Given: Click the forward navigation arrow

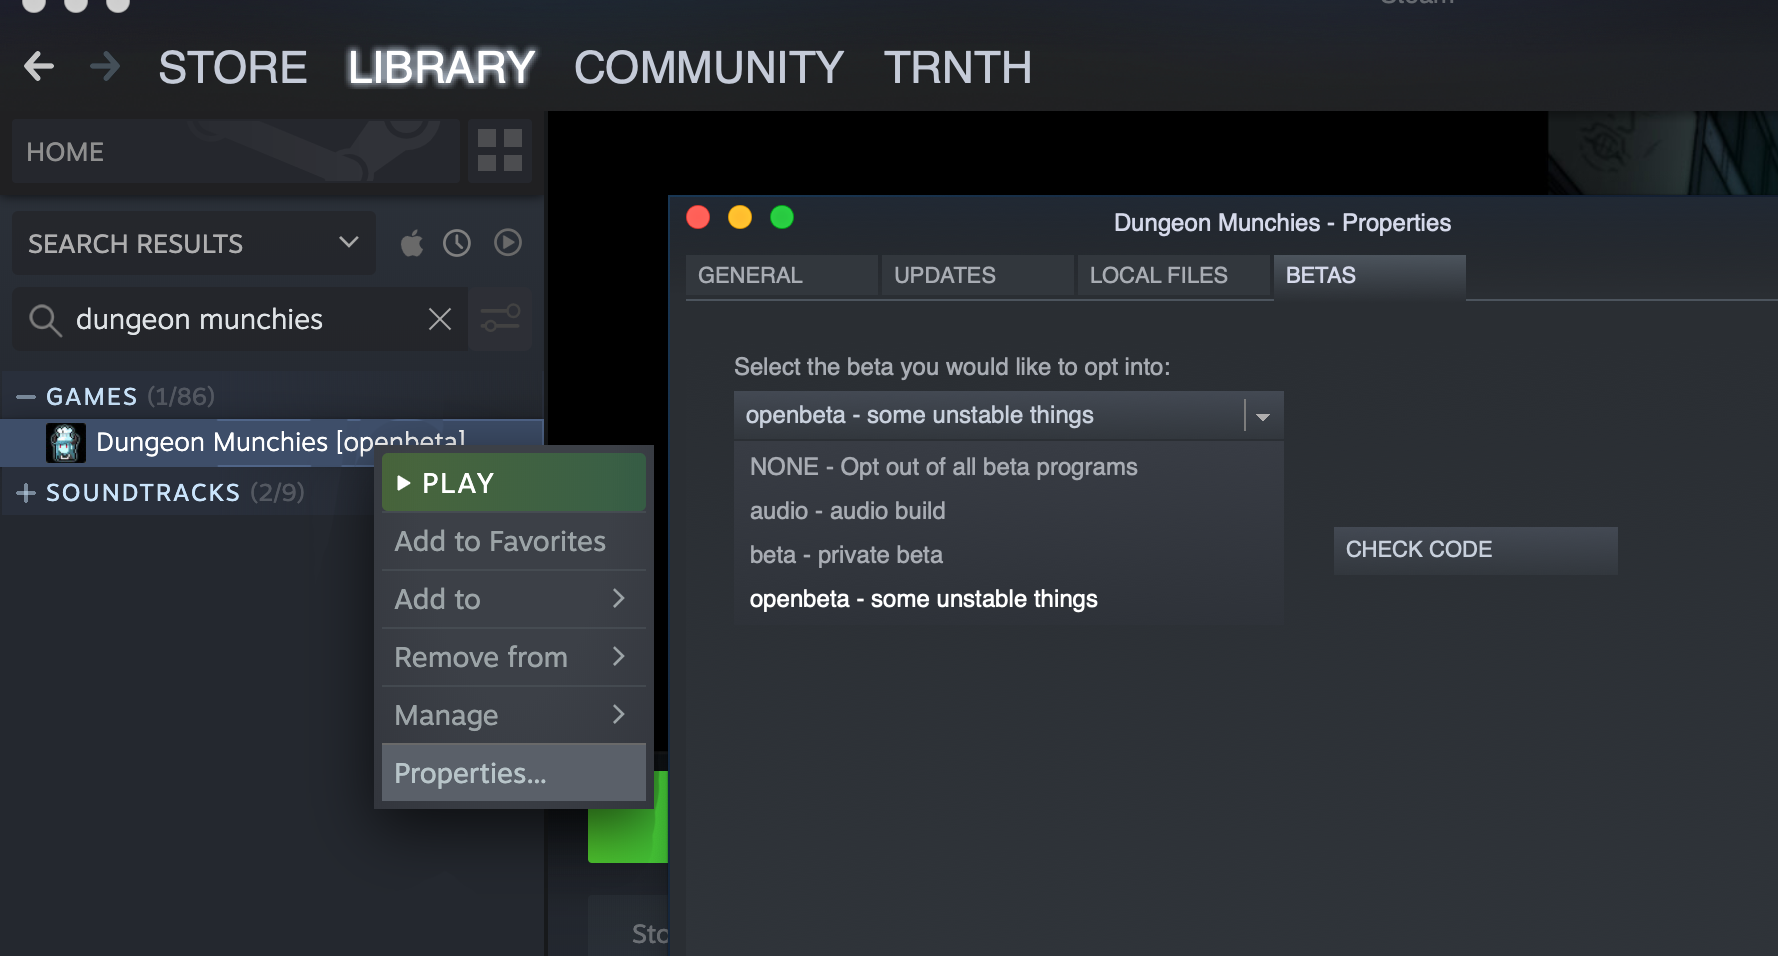Looking at the screenshot, I should tap(104, 67).
